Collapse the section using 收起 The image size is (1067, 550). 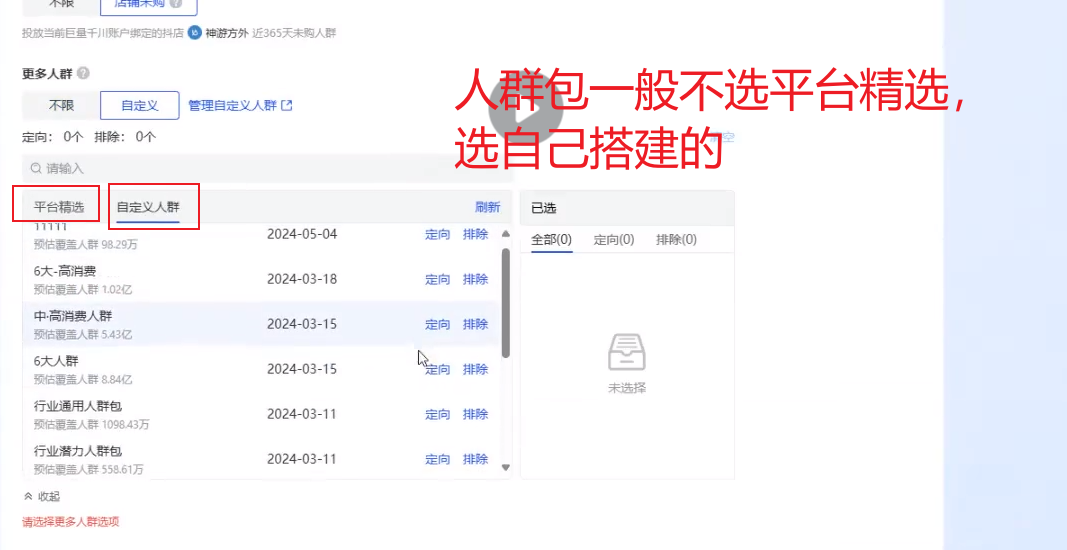tap(42, 496)
